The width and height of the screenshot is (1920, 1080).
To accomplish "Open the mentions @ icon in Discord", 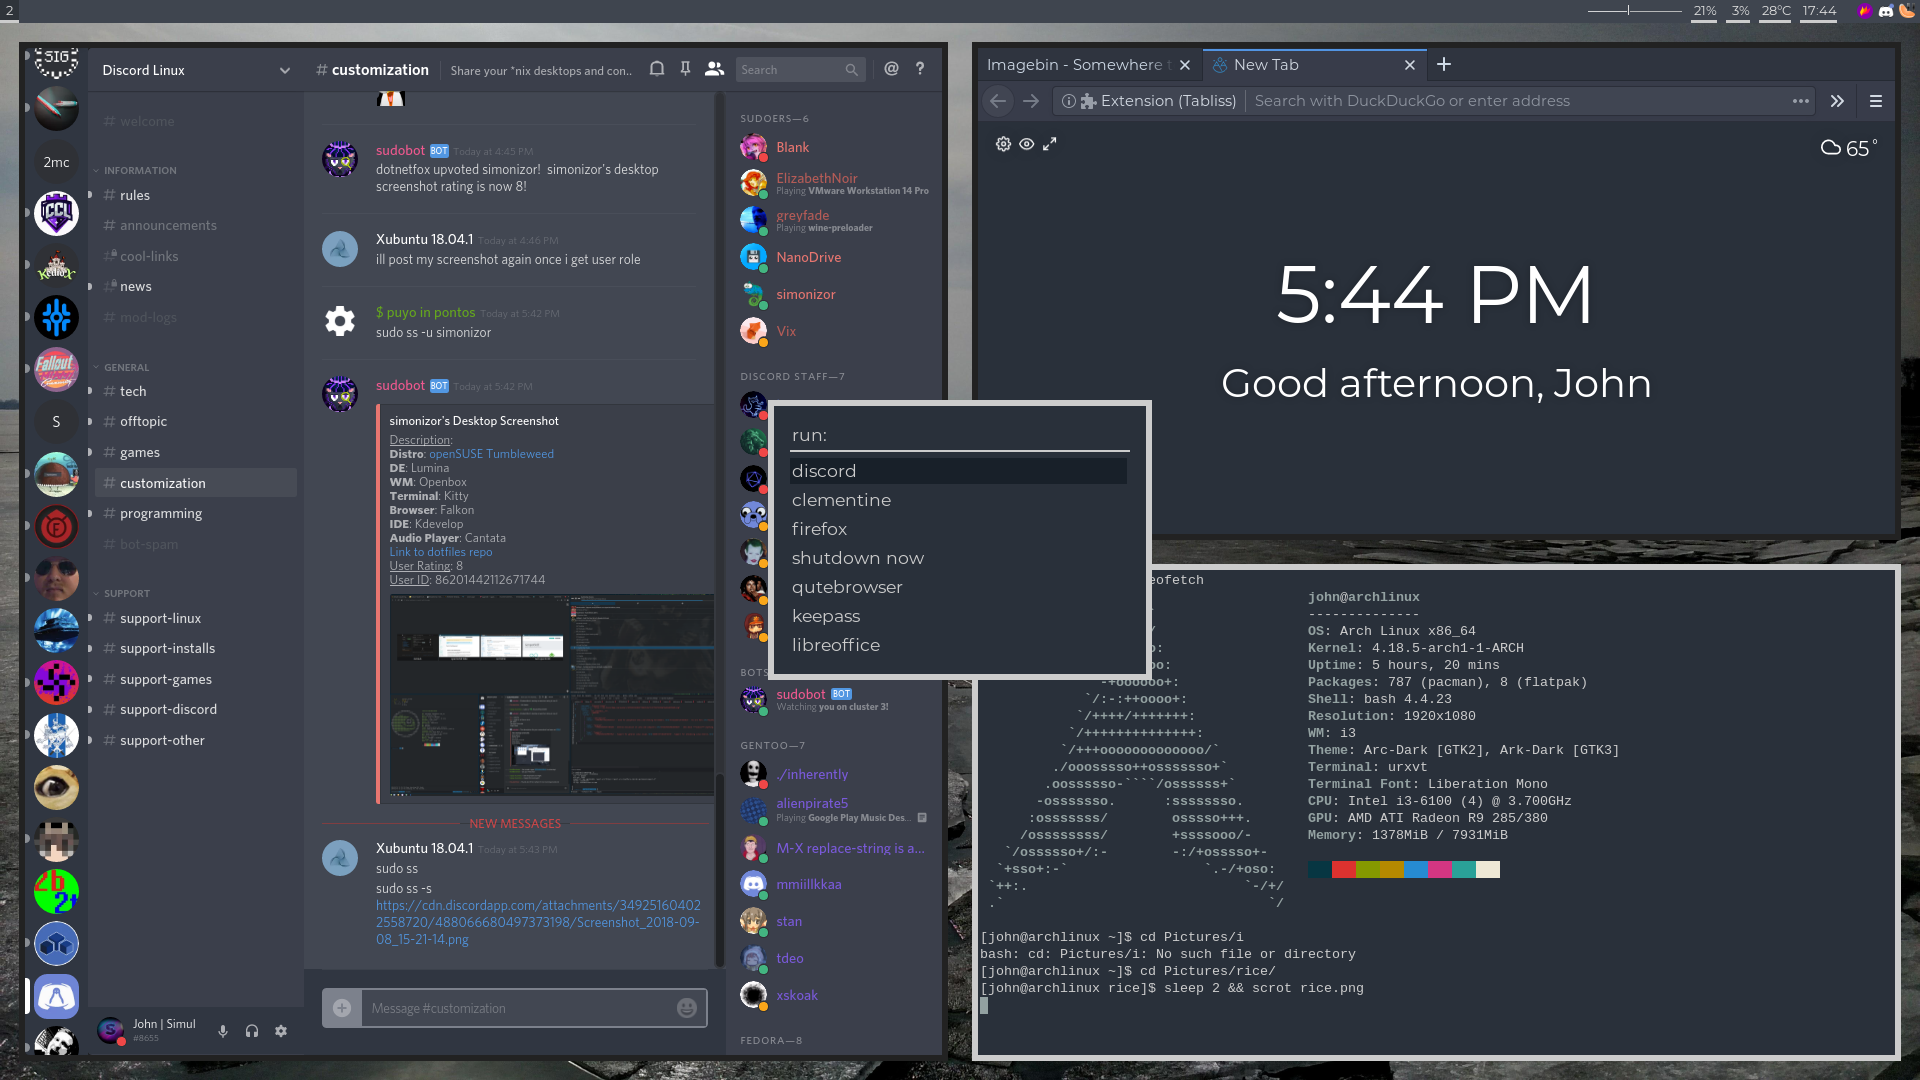I will coord(891,69).
